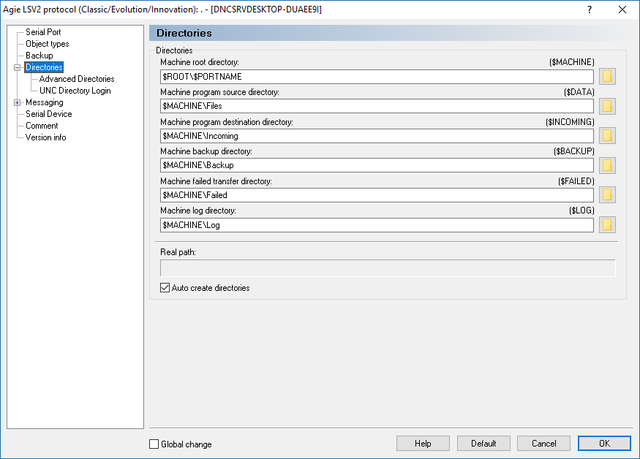
Task: Click the ($INCOMING) variable label
Action: point(570,122)
